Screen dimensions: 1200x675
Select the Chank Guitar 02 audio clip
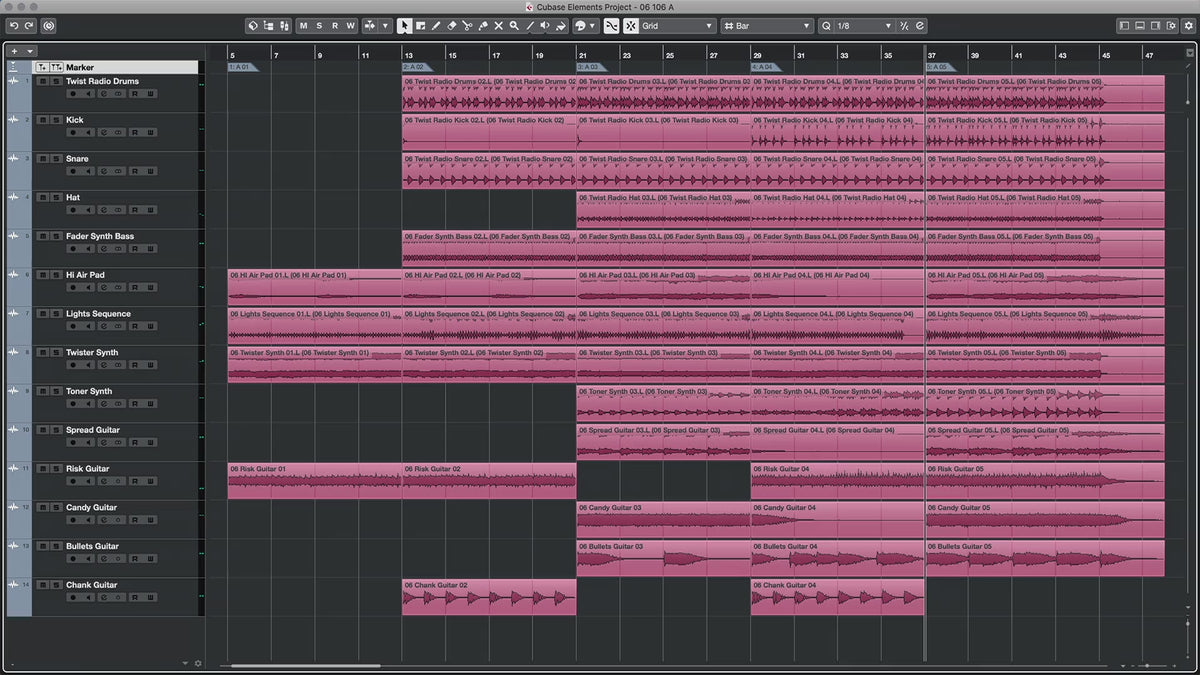point(488,597)
